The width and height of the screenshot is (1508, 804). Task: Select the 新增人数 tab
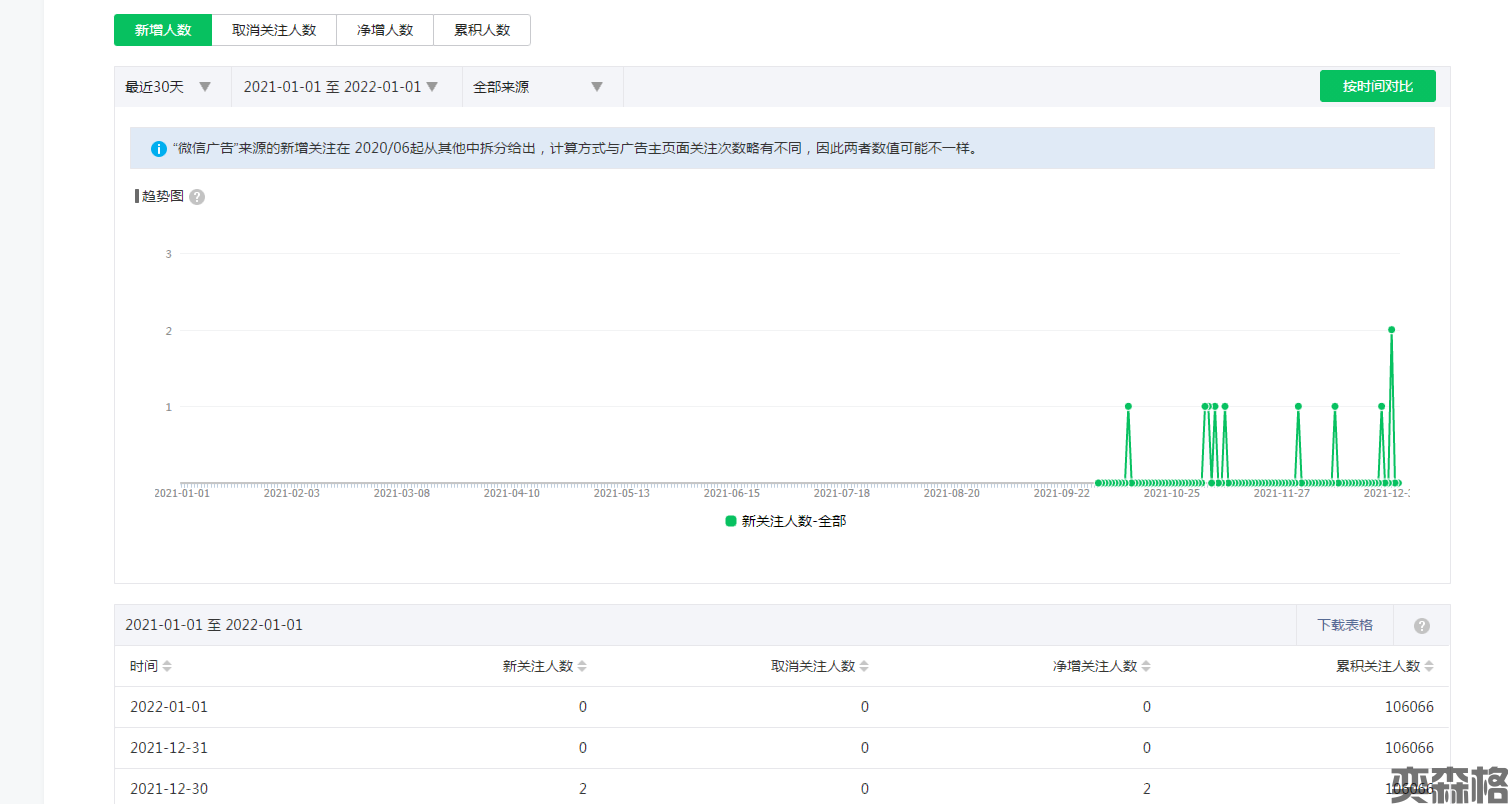click(x=163, y=30)
